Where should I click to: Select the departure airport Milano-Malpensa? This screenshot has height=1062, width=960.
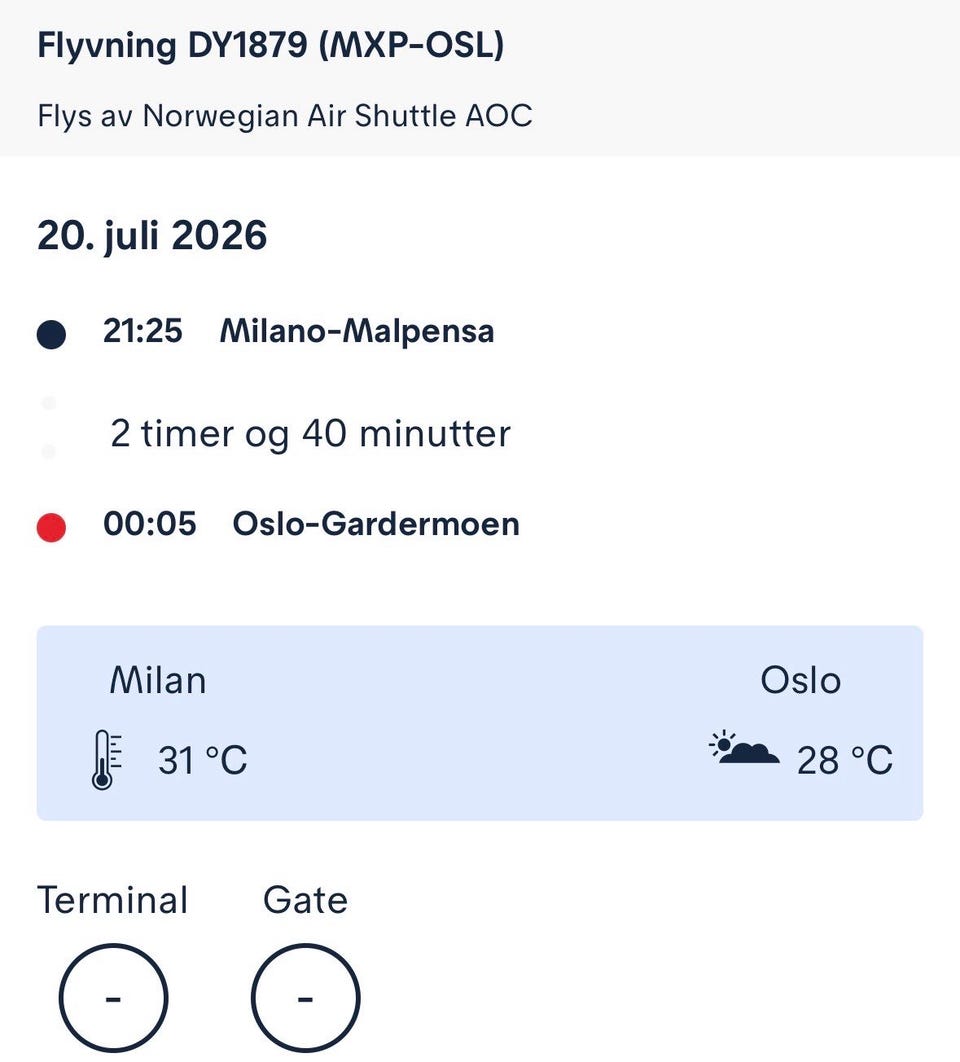[357, 331]
